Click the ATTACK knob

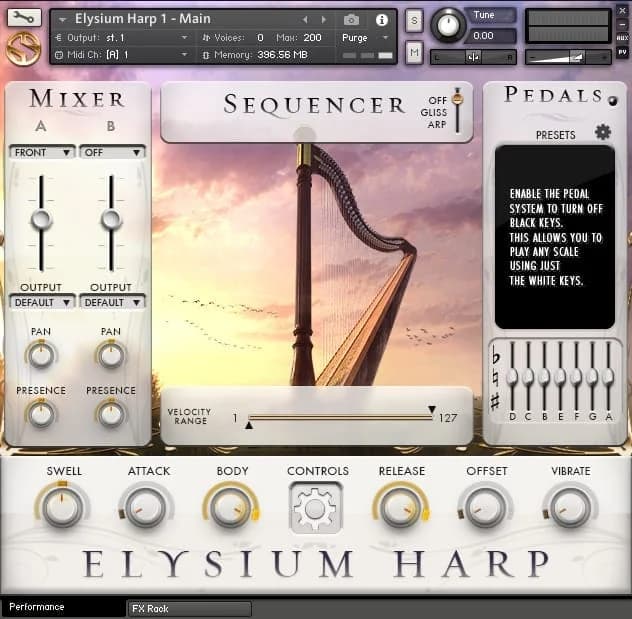click(x=146, y=508)
